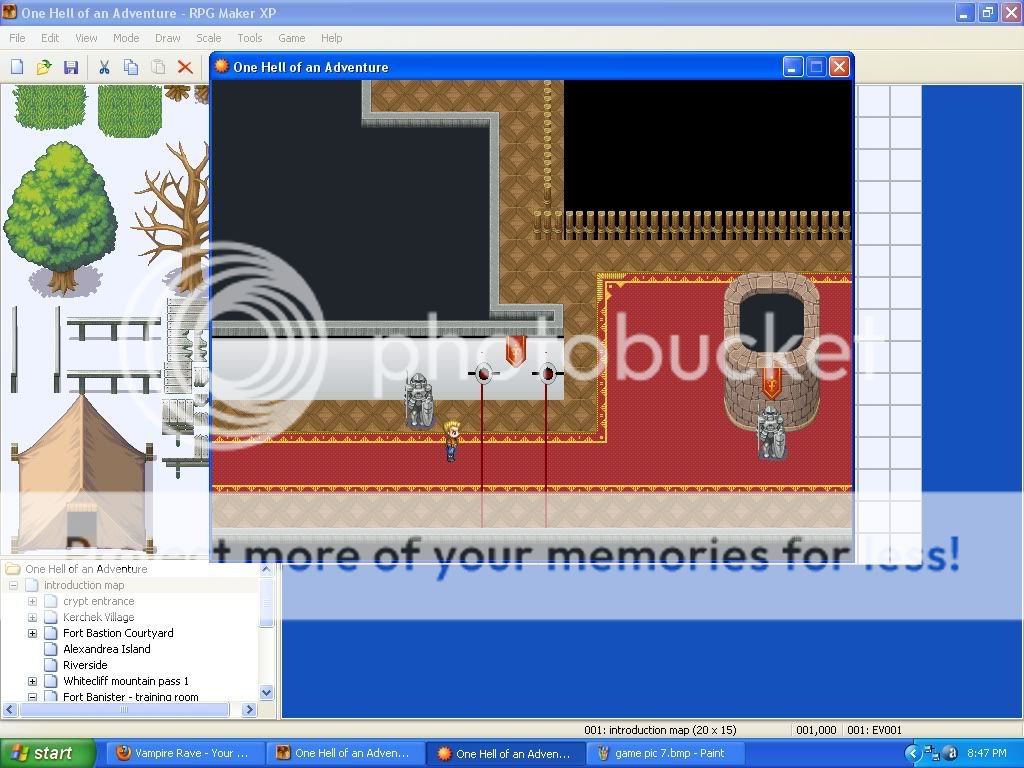The width and height of the screenshot is (1024, 768).
Task: Select the Riverside map
Action: click(85, 665)
